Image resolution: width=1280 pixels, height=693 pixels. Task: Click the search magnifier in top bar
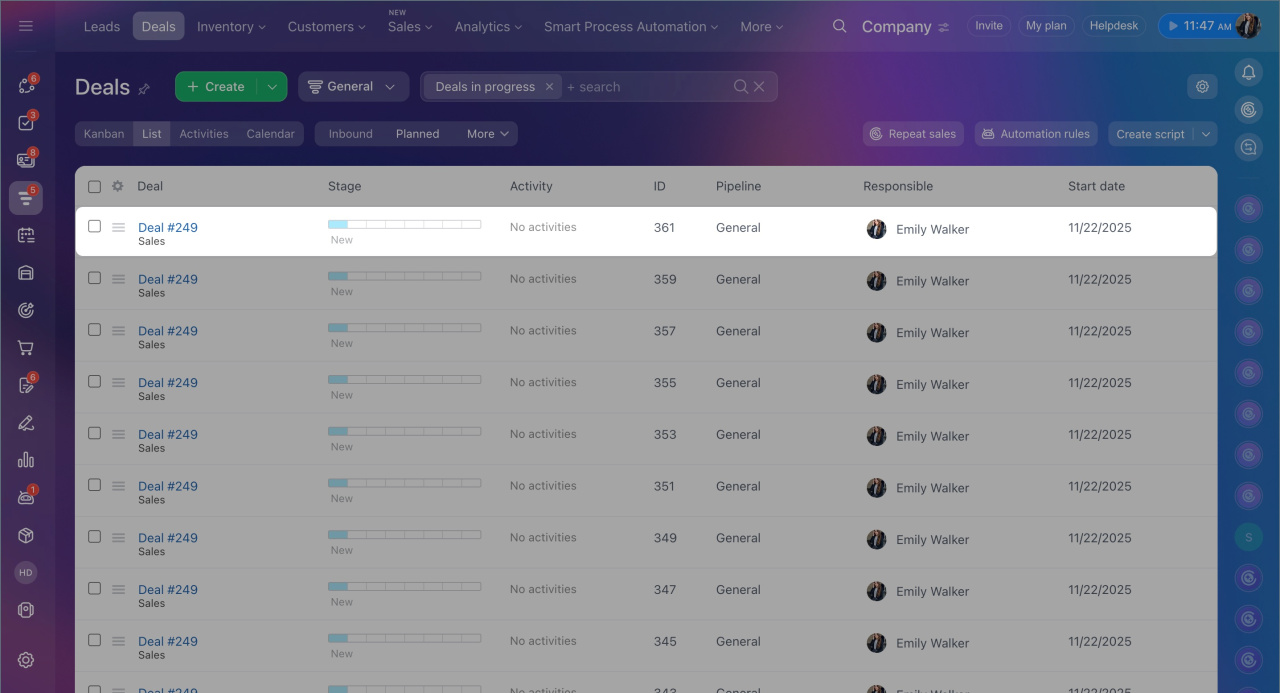[x=840, y=27]
